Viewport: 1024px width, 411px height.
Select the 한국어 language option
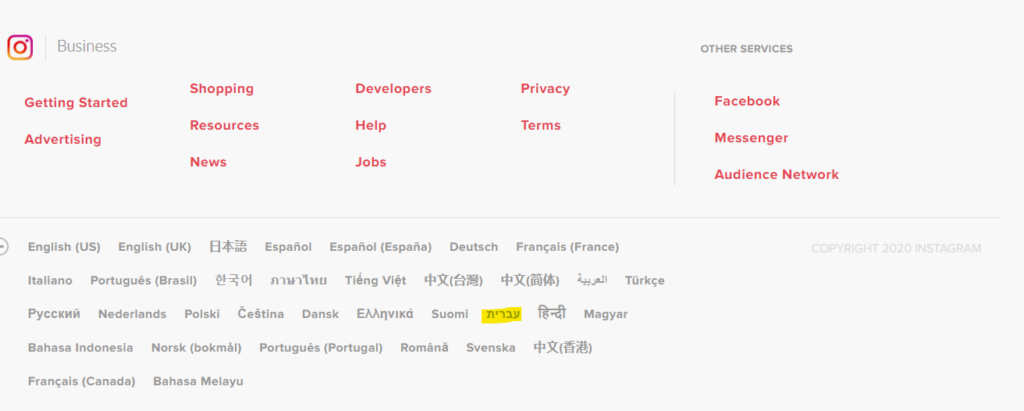[233, 280]
